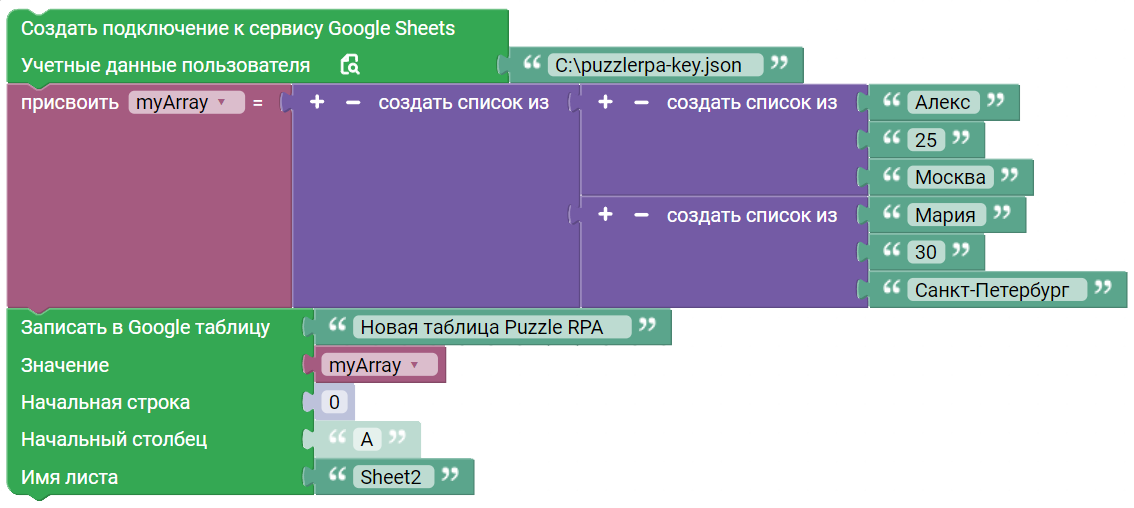Click создать список из label beside Алекс

point(752,103)
